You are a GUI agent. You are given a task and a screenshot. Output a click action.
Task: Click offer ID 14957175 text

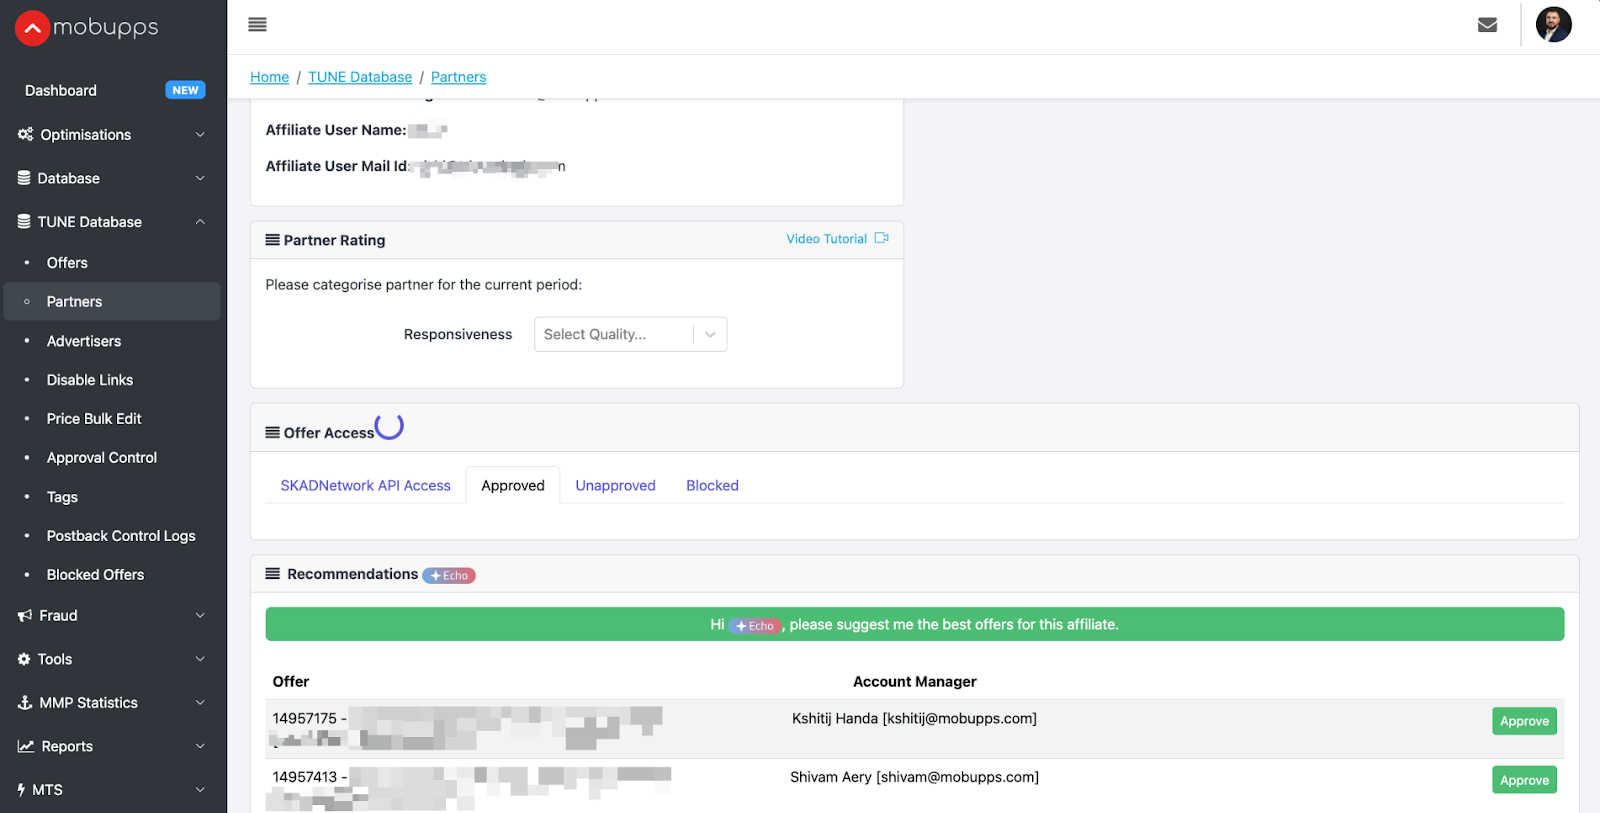[x=305, y=718]
